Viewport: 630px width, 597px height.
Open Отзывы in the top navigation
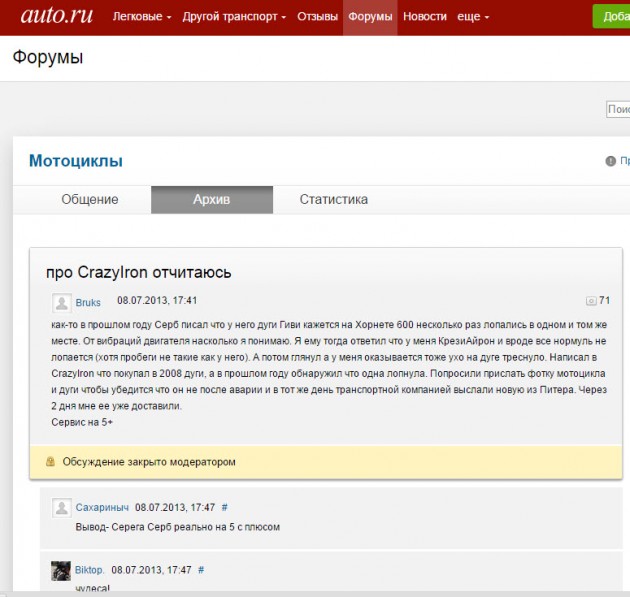coord(317,17)
